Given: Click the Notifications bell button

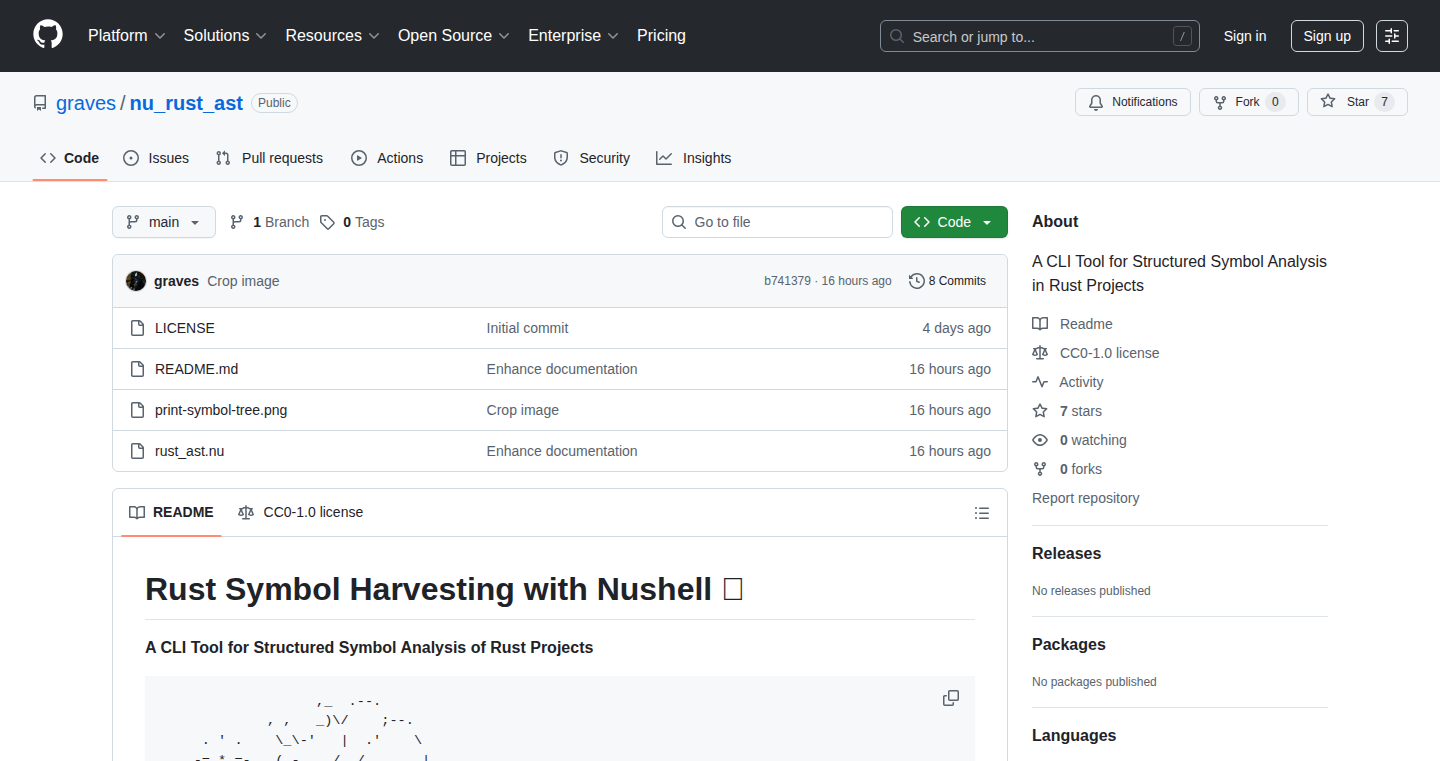Looking at the screenshot, I should click(1133, 102).
